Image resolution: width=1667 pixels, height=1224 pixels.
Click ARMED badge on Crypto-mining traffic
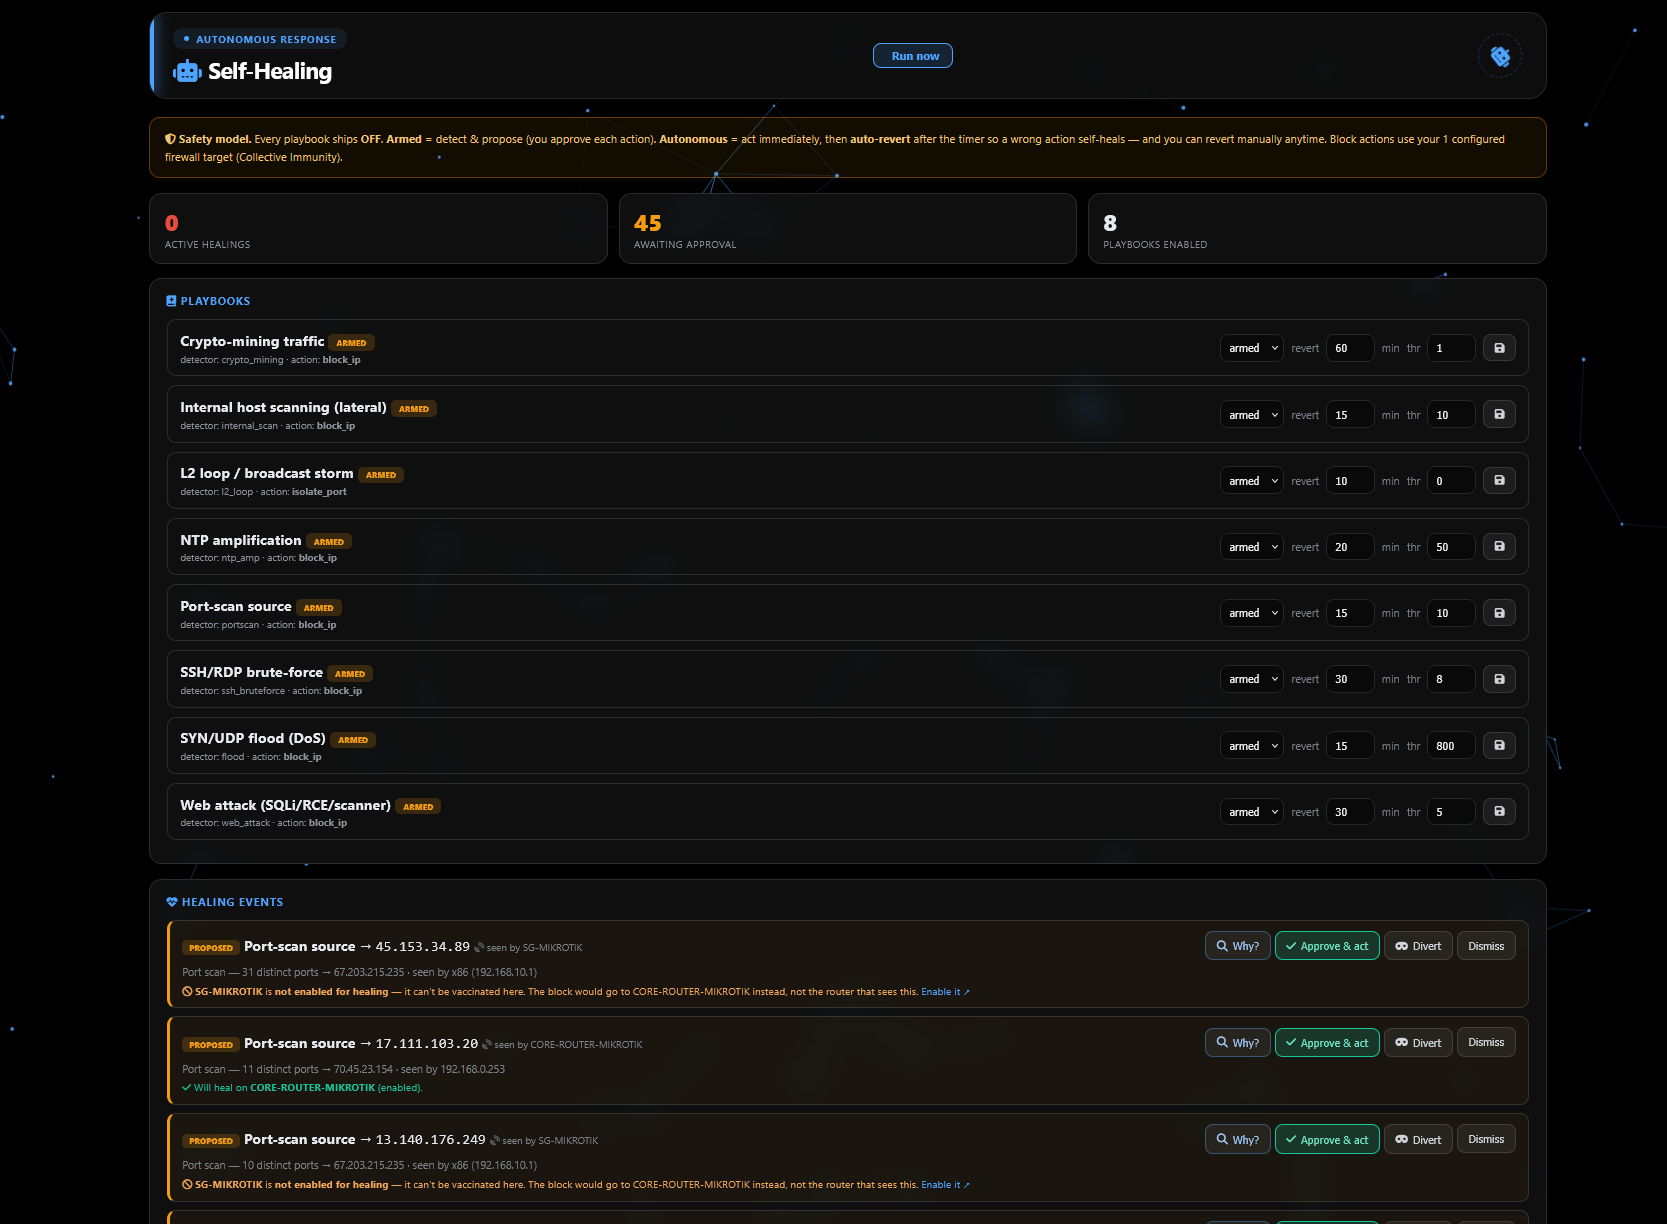[x=351, y=343]
